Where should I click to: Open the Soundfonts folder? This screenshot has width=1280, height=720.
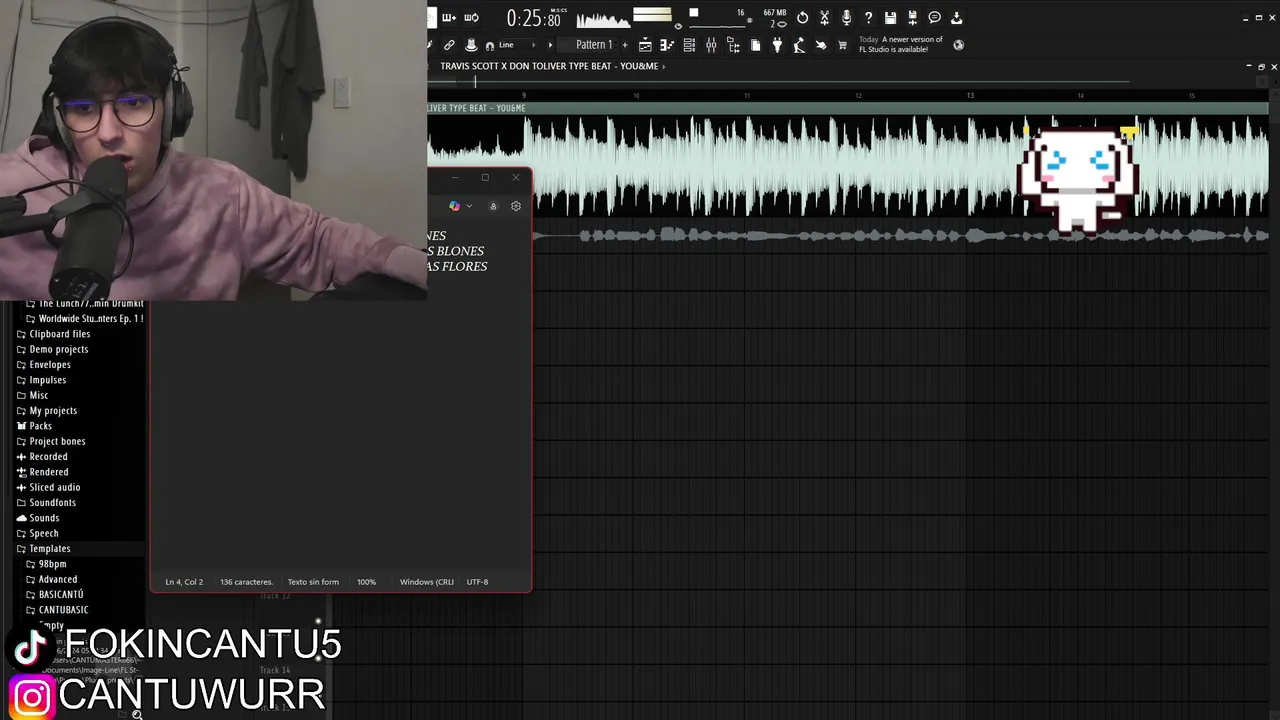tap(46, 503)
